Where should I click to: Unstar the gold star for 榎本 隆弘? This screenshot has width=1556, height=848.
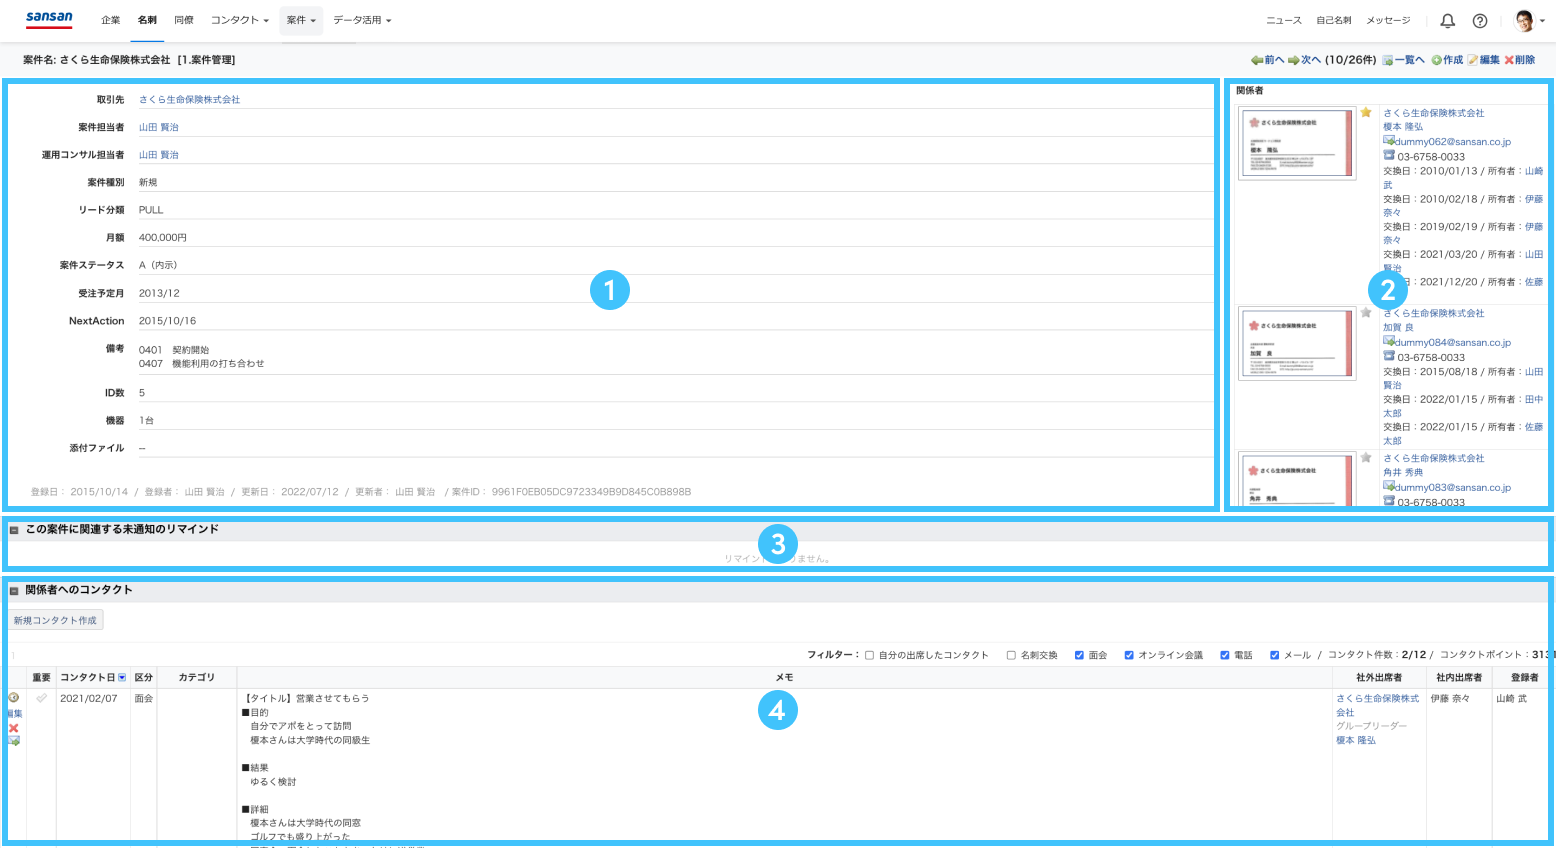point(1366,112)
